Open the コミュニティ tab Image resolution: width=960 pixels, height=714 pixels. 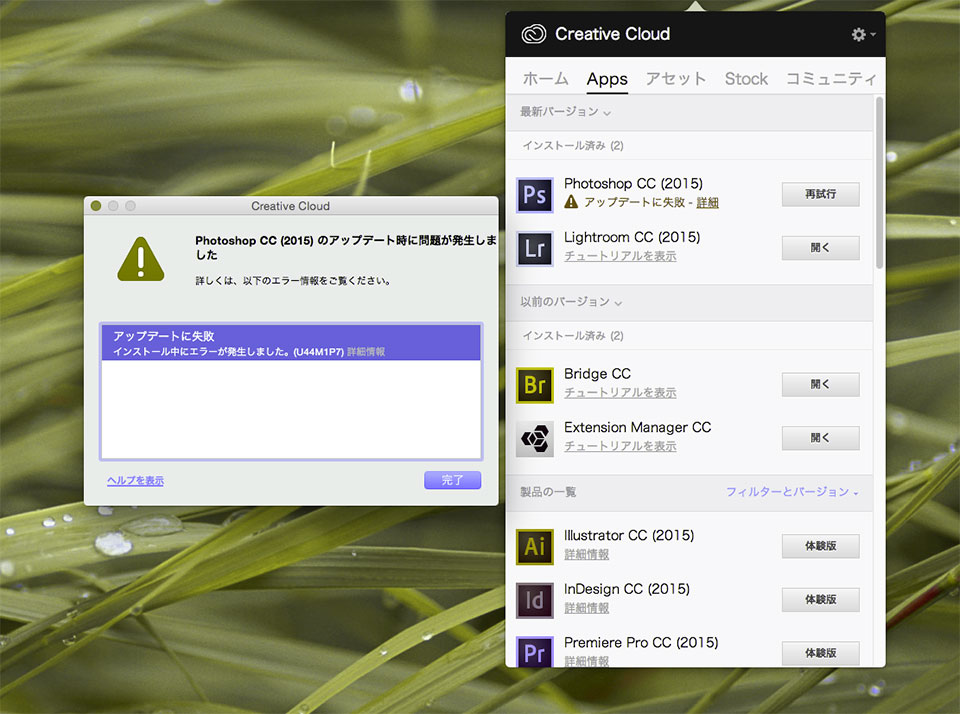(831, 79)
